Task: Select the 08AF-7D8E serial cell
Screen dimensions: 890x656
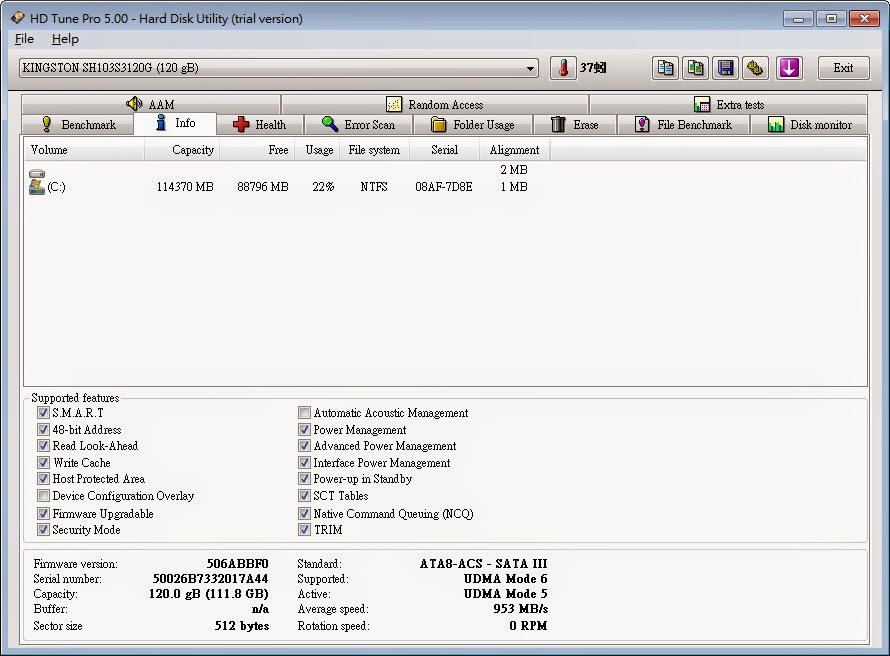Action: pyautogui.click(x=444, y=187)
